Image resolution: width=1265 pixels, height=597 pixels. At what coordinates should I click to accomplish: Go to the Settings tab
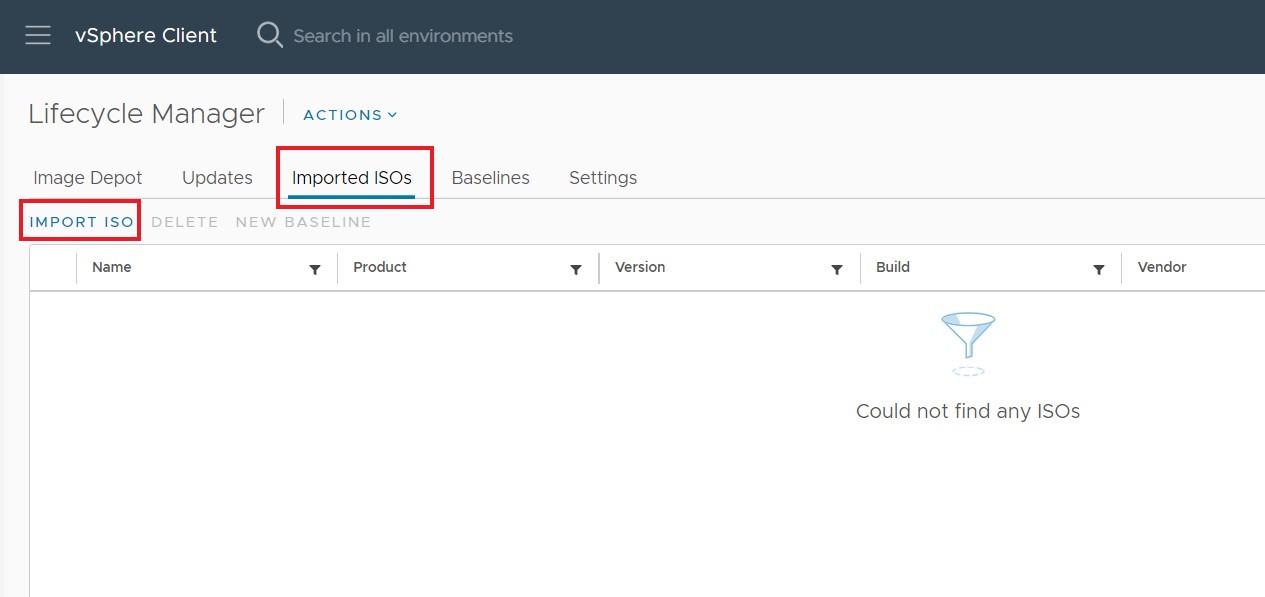point(603,178)
